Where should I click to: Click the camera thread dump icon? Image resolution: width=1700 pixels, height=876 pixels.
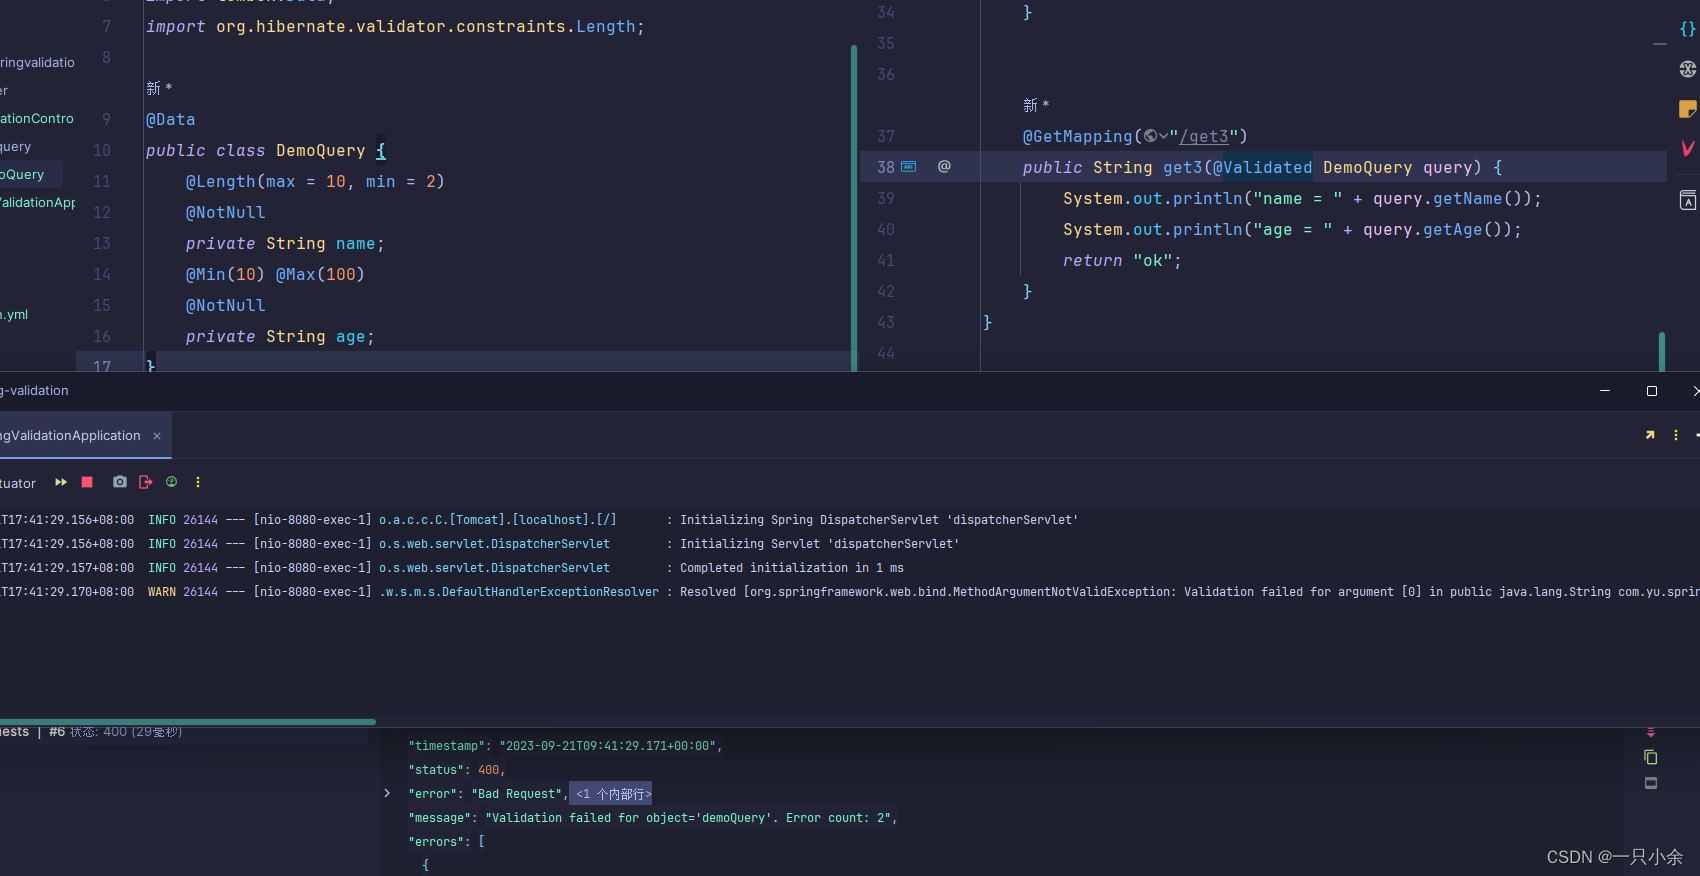(x=120, y=482)
